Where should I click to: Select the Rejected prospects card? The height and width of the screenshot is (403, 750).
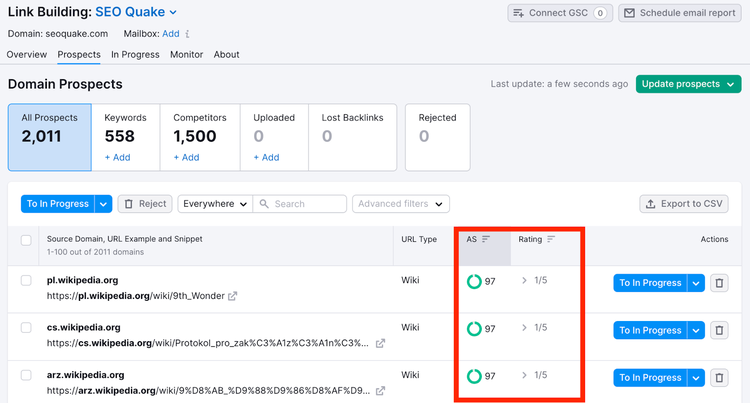pyautogui.click(x=438, y=137)
